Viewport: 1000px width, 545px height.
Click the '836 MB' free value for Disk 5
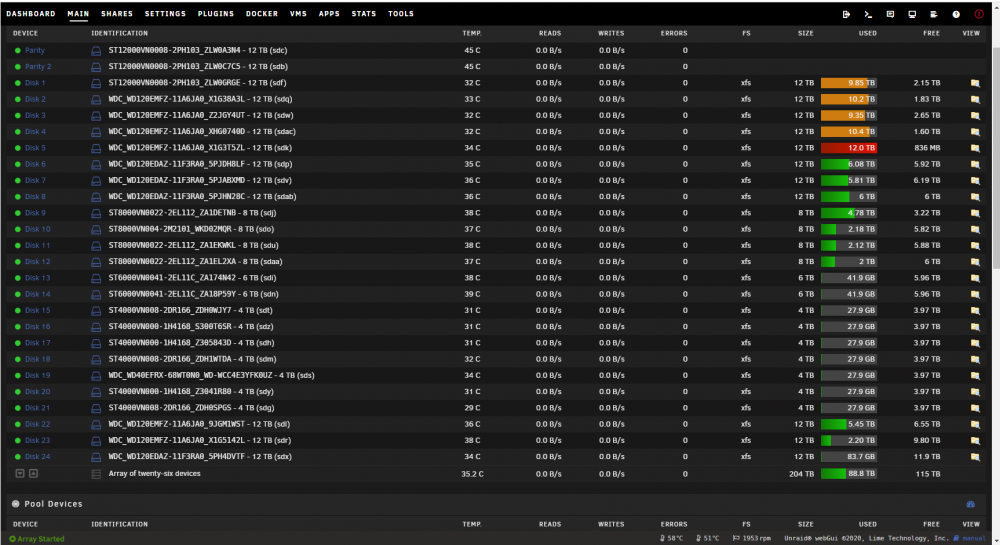coord(927,148)
